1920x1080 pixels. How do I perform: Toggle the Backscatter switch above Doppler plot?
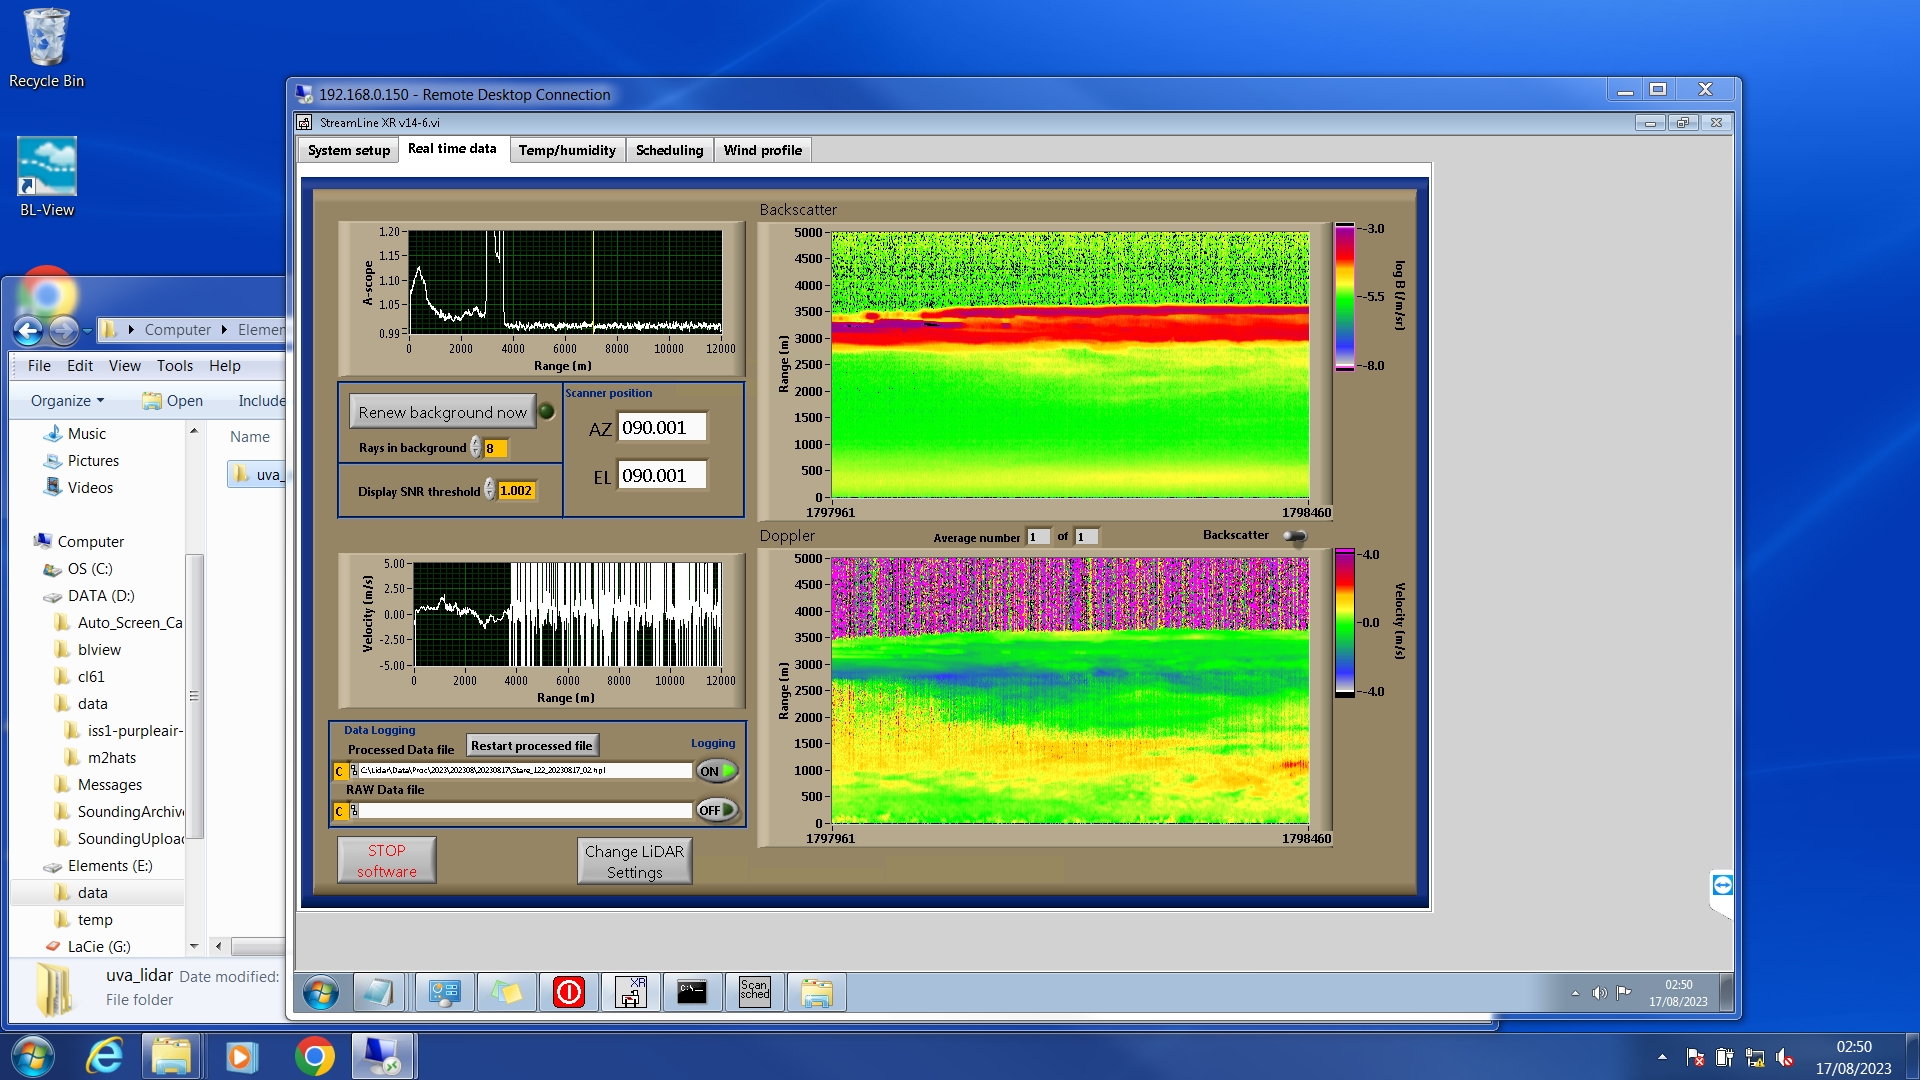(1294, 537)
